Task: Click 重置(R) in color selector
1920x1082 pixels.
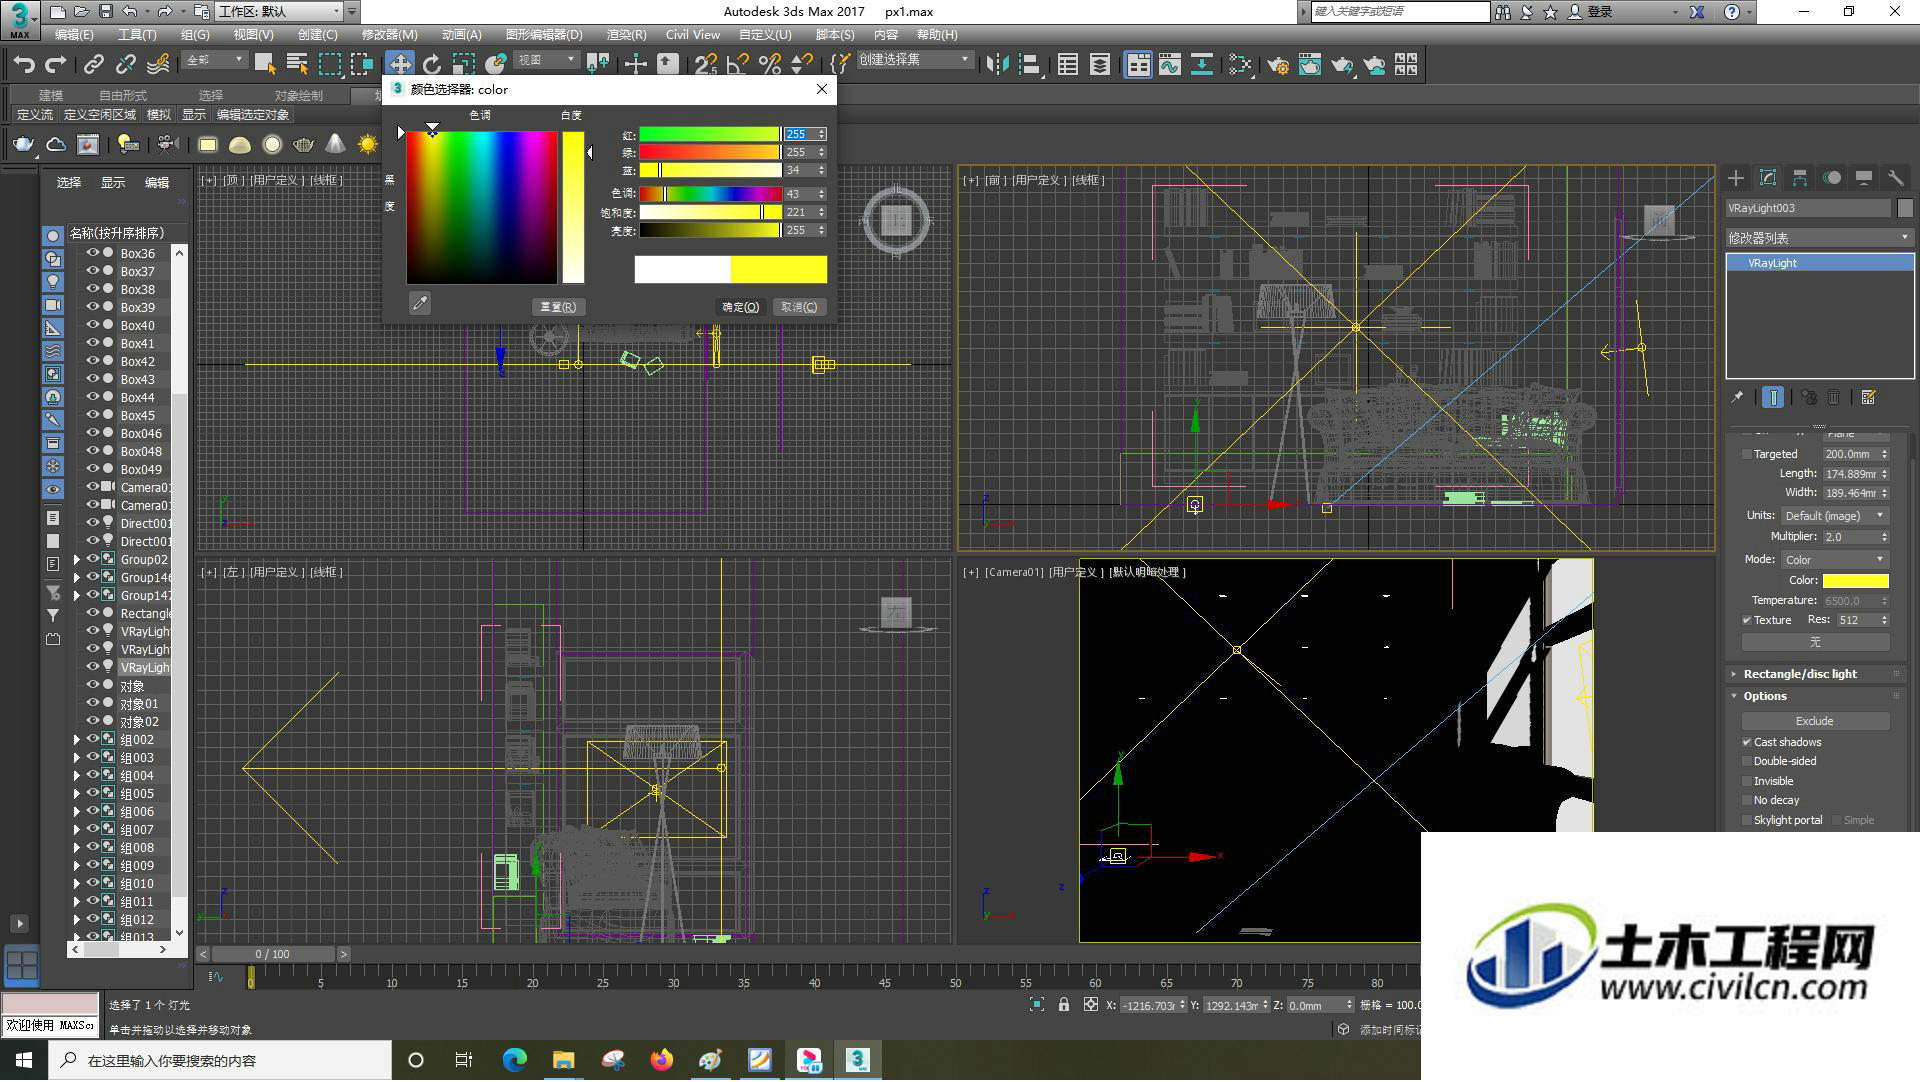Action: 558,307
